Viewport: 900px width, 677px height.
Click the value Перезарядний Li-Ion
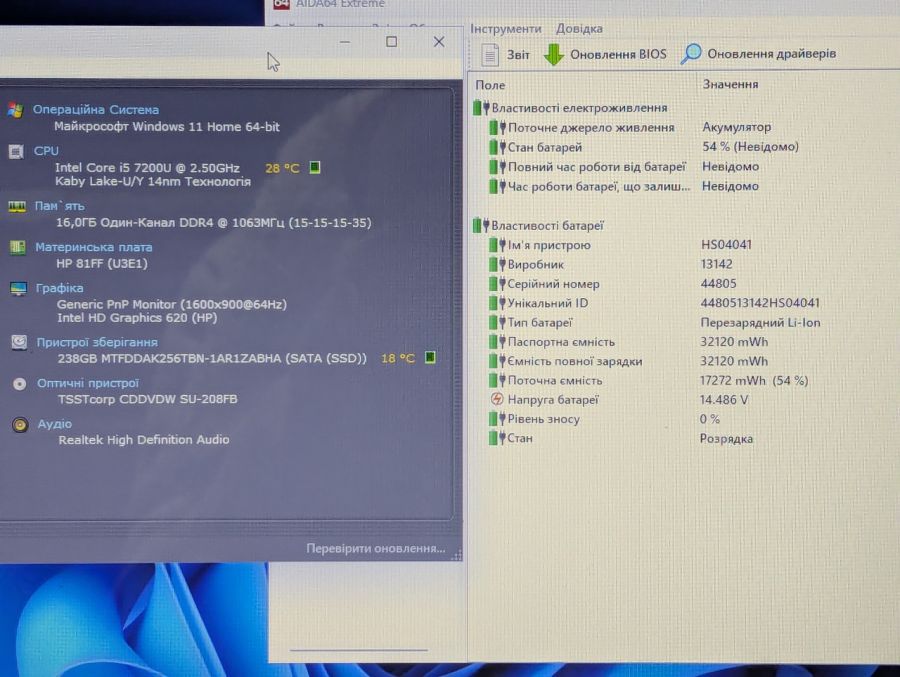(x=760, y=323)
